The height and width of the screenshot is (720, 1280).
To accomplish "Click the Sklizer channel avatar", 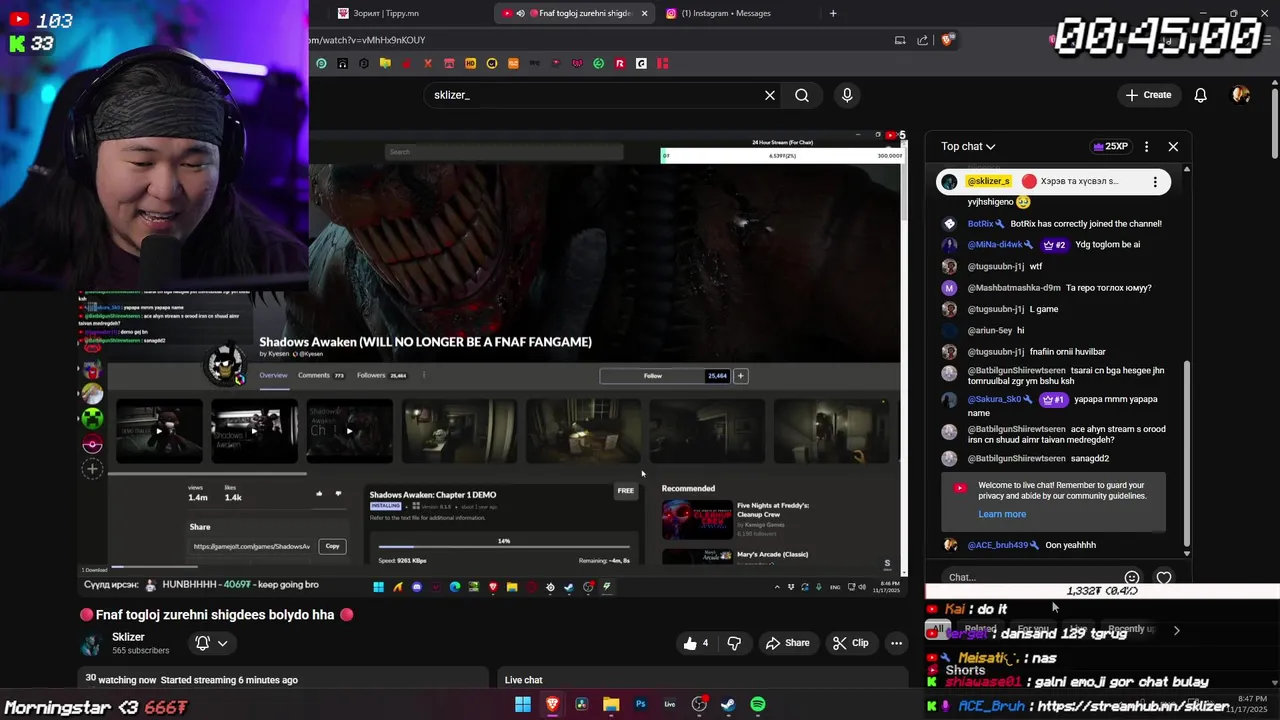I will click(91, 644).
